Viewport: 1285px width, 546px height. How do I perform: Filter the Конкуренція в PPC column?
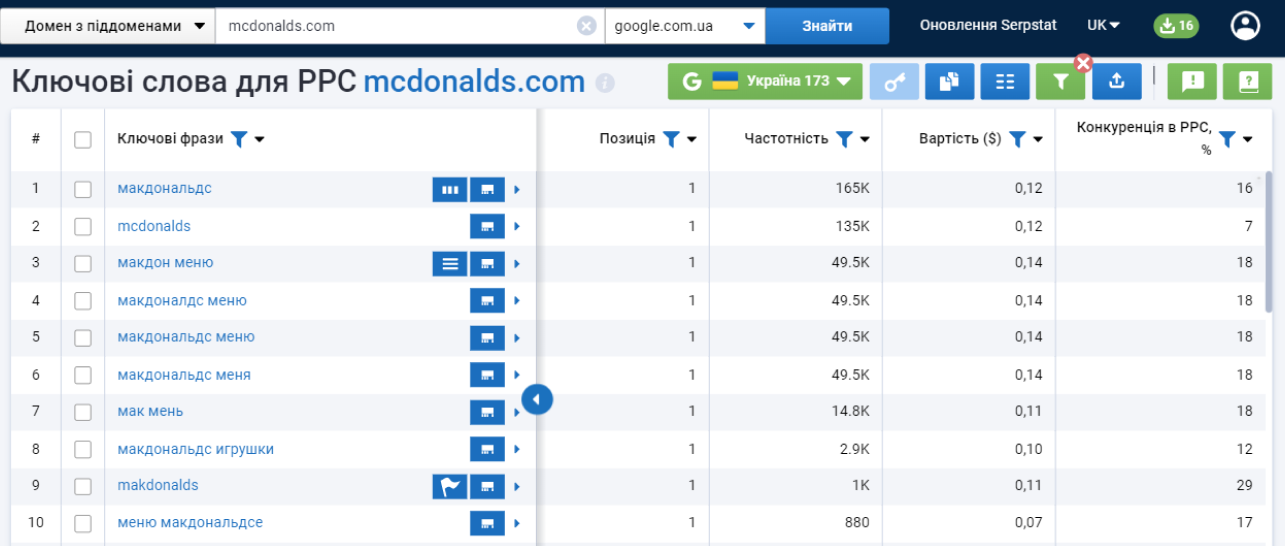click(x=1227, y=139)
